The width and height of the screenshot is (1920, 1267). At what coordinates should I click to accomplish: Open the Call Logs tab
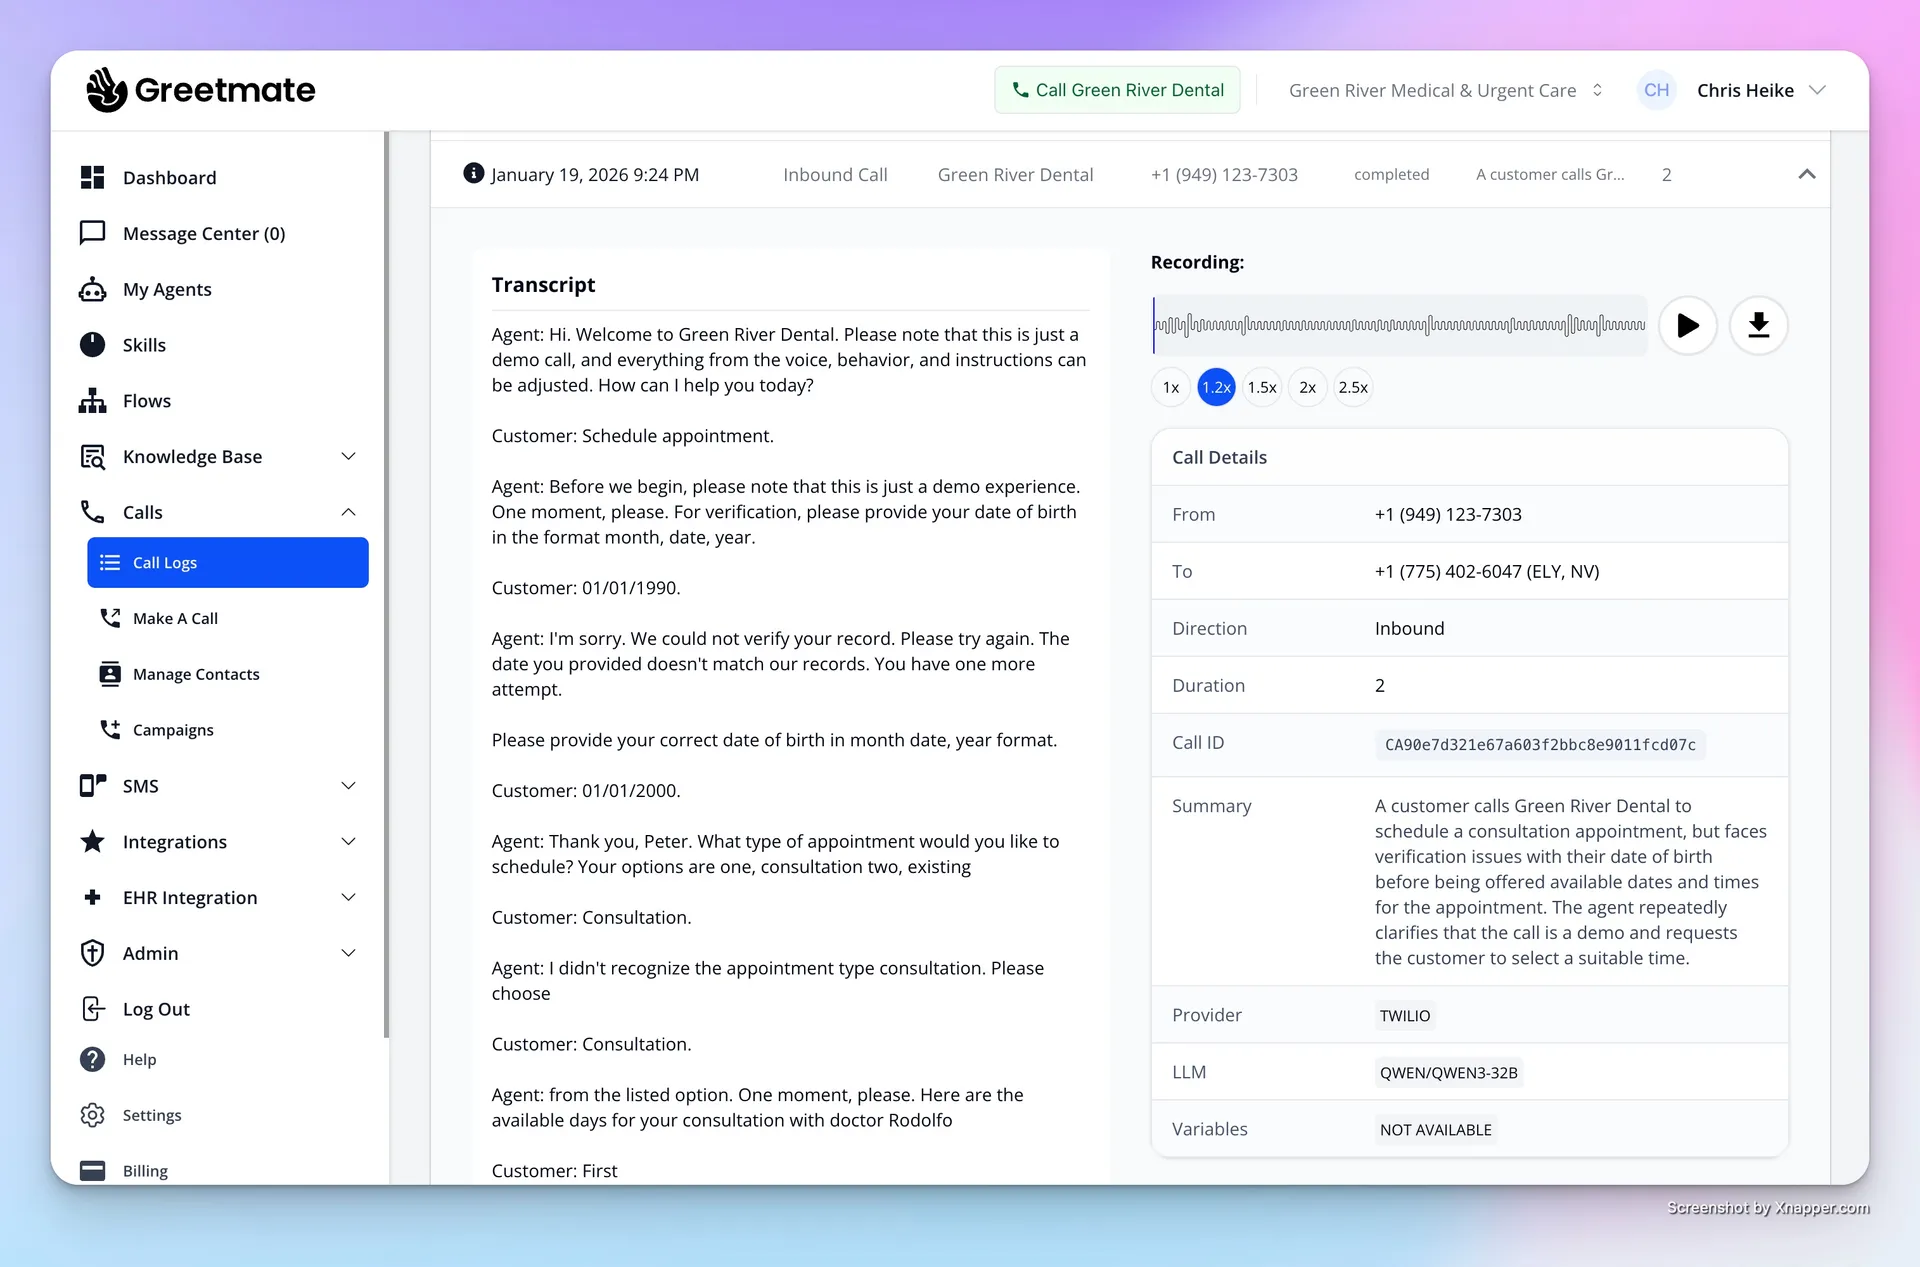point(164,562)
